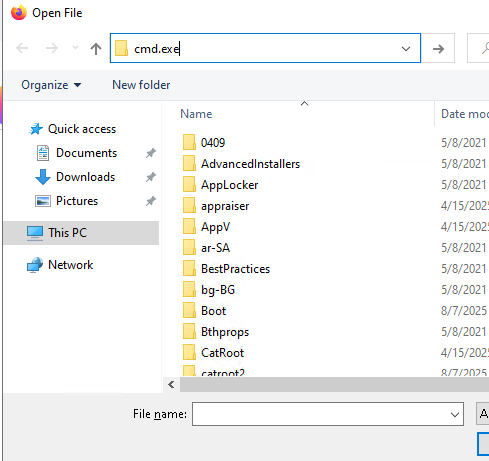Select the CatRoot folder
The height and width of the screenshot is (461, 489).
[x=222, y=353]
